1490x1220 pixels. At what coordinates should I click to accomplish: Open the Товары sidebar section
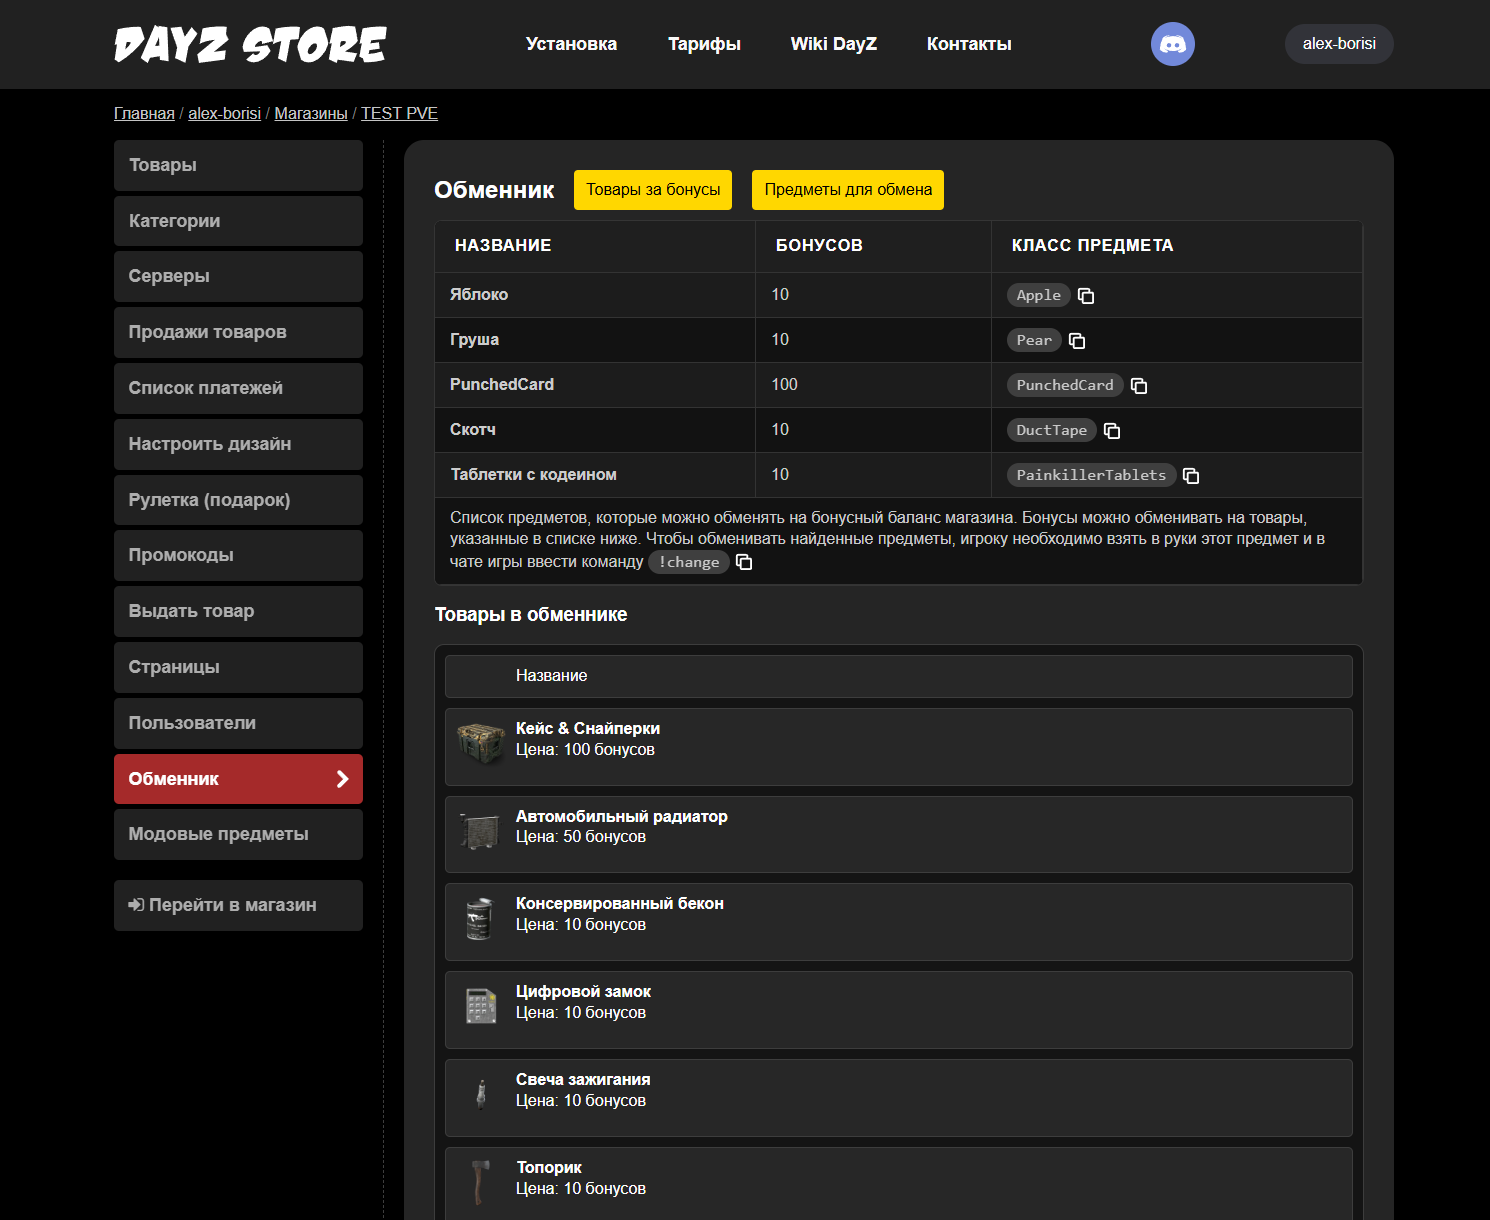tap(238, 165)
